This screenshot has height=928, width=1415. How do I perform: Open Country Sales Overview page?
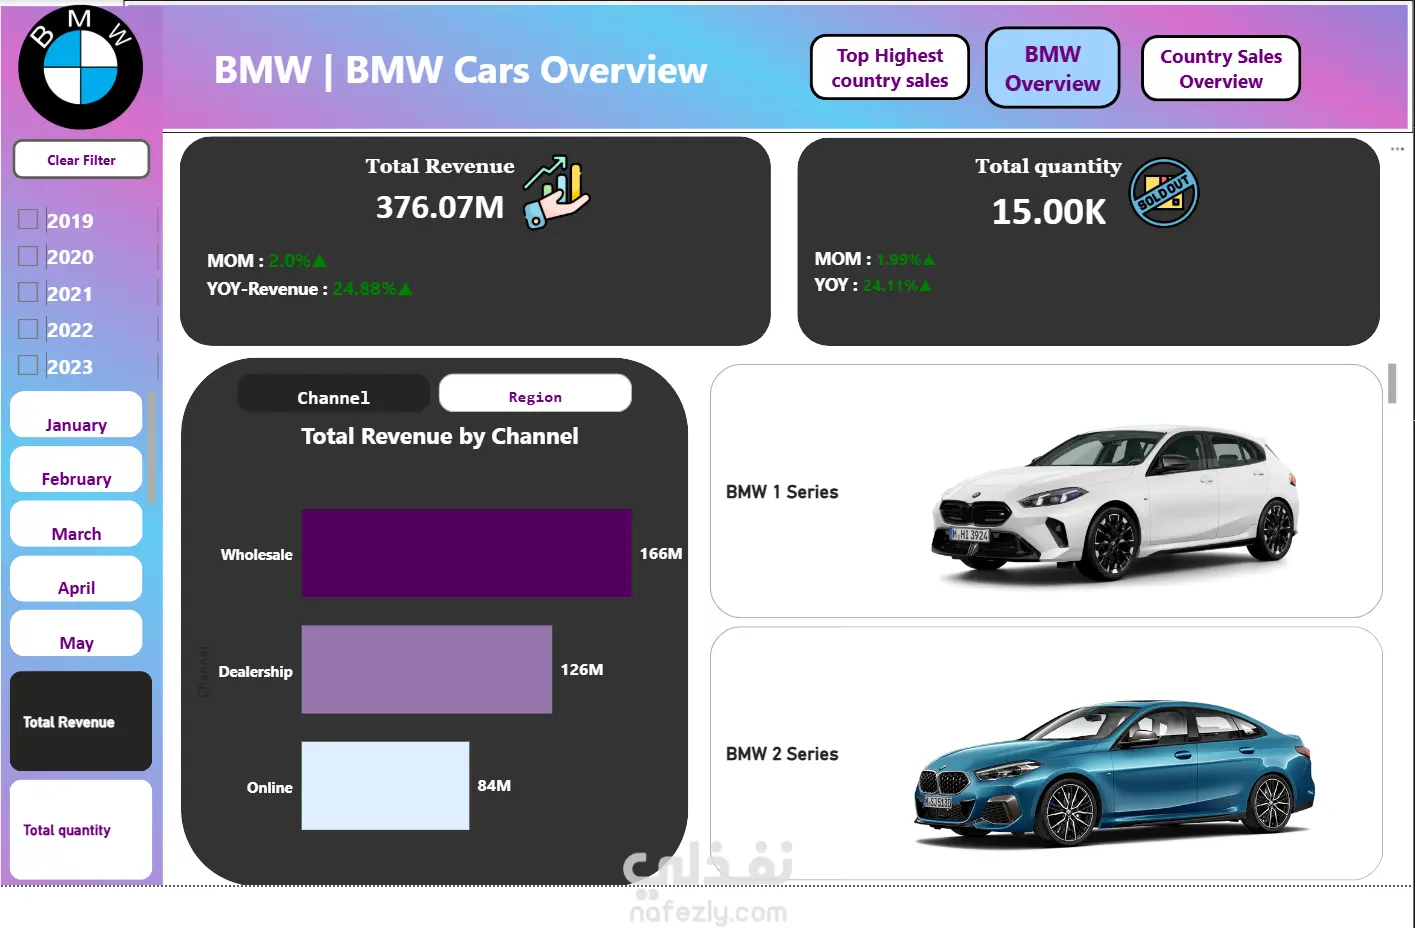click(x=1220, y=69)
